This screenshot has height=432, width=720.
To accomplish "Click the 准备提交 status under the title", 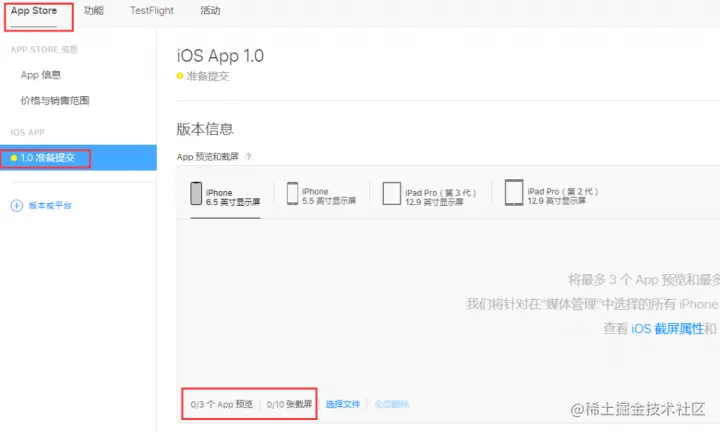I will pyautogui.click(x=208, y=76).
